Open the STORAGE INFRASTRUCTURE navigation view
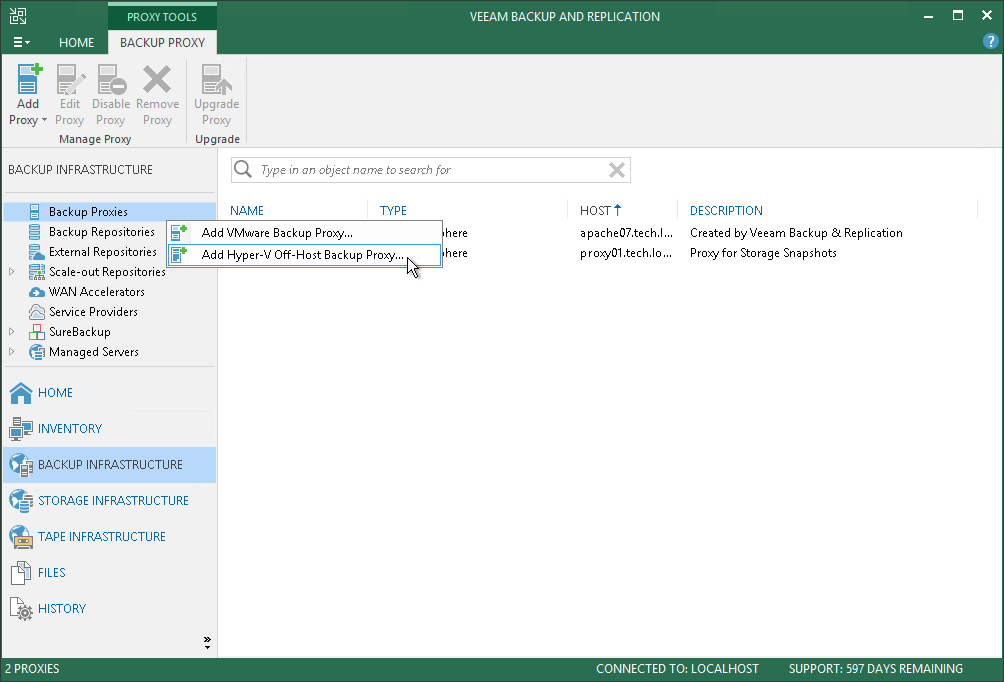The image size is (1004, 682). [109, 501]
